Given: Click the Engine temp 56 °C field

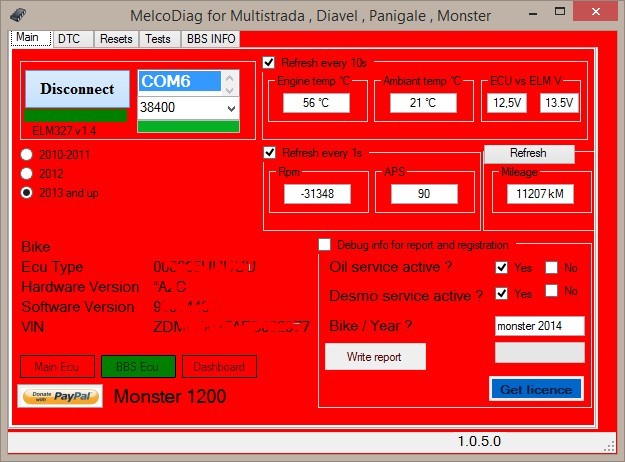Looking at the screenshot, I should coord(316,103).
